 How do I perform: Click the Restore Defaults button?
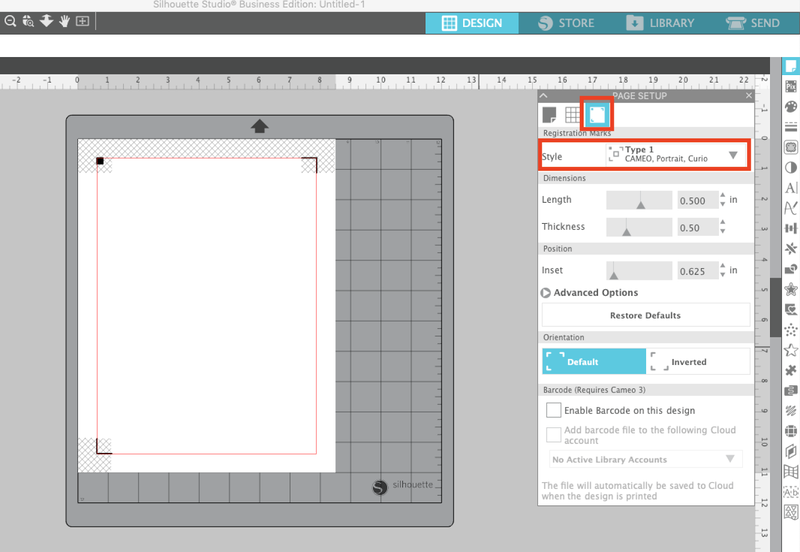click(x=645, y=315)
